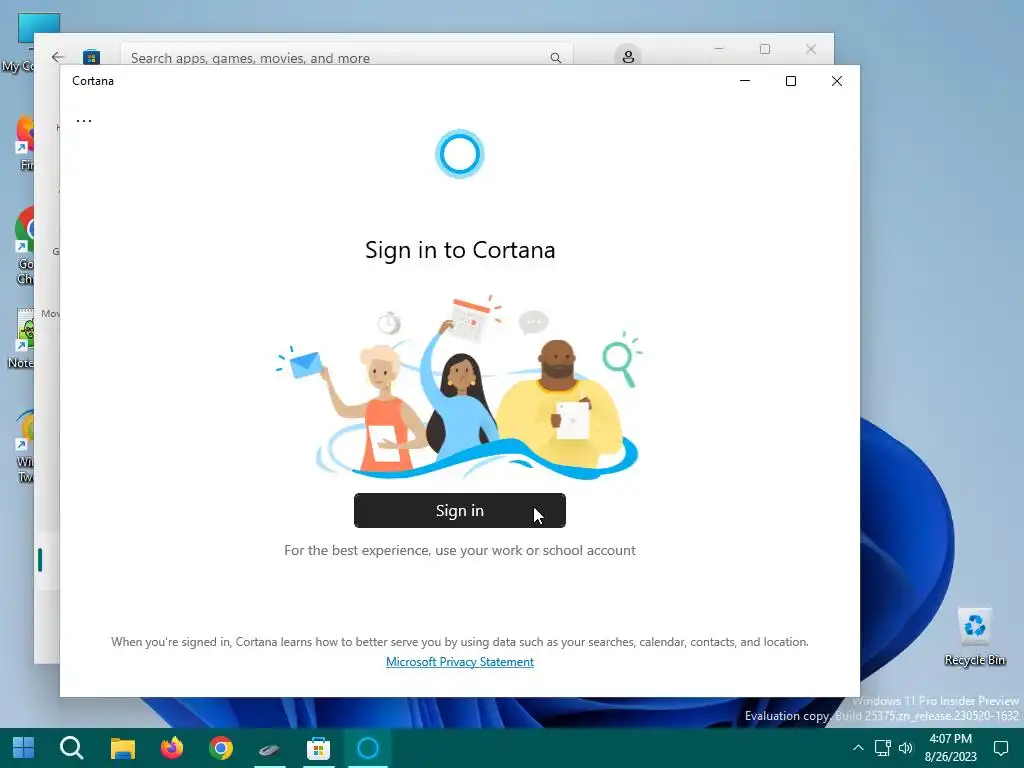Image resolution: width=1024 pixels, height=768 pixels.
Task: Maximize the Microsoft Store window
Action: [x=765, y=49]
